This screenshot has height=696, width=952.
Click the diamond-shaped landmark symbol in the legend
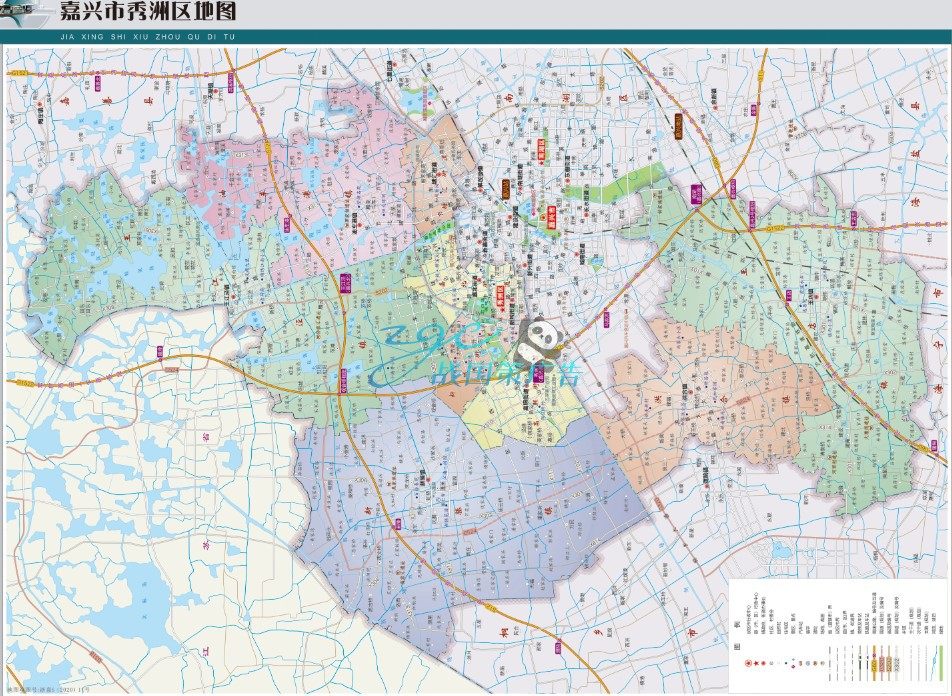pos(793,666)
